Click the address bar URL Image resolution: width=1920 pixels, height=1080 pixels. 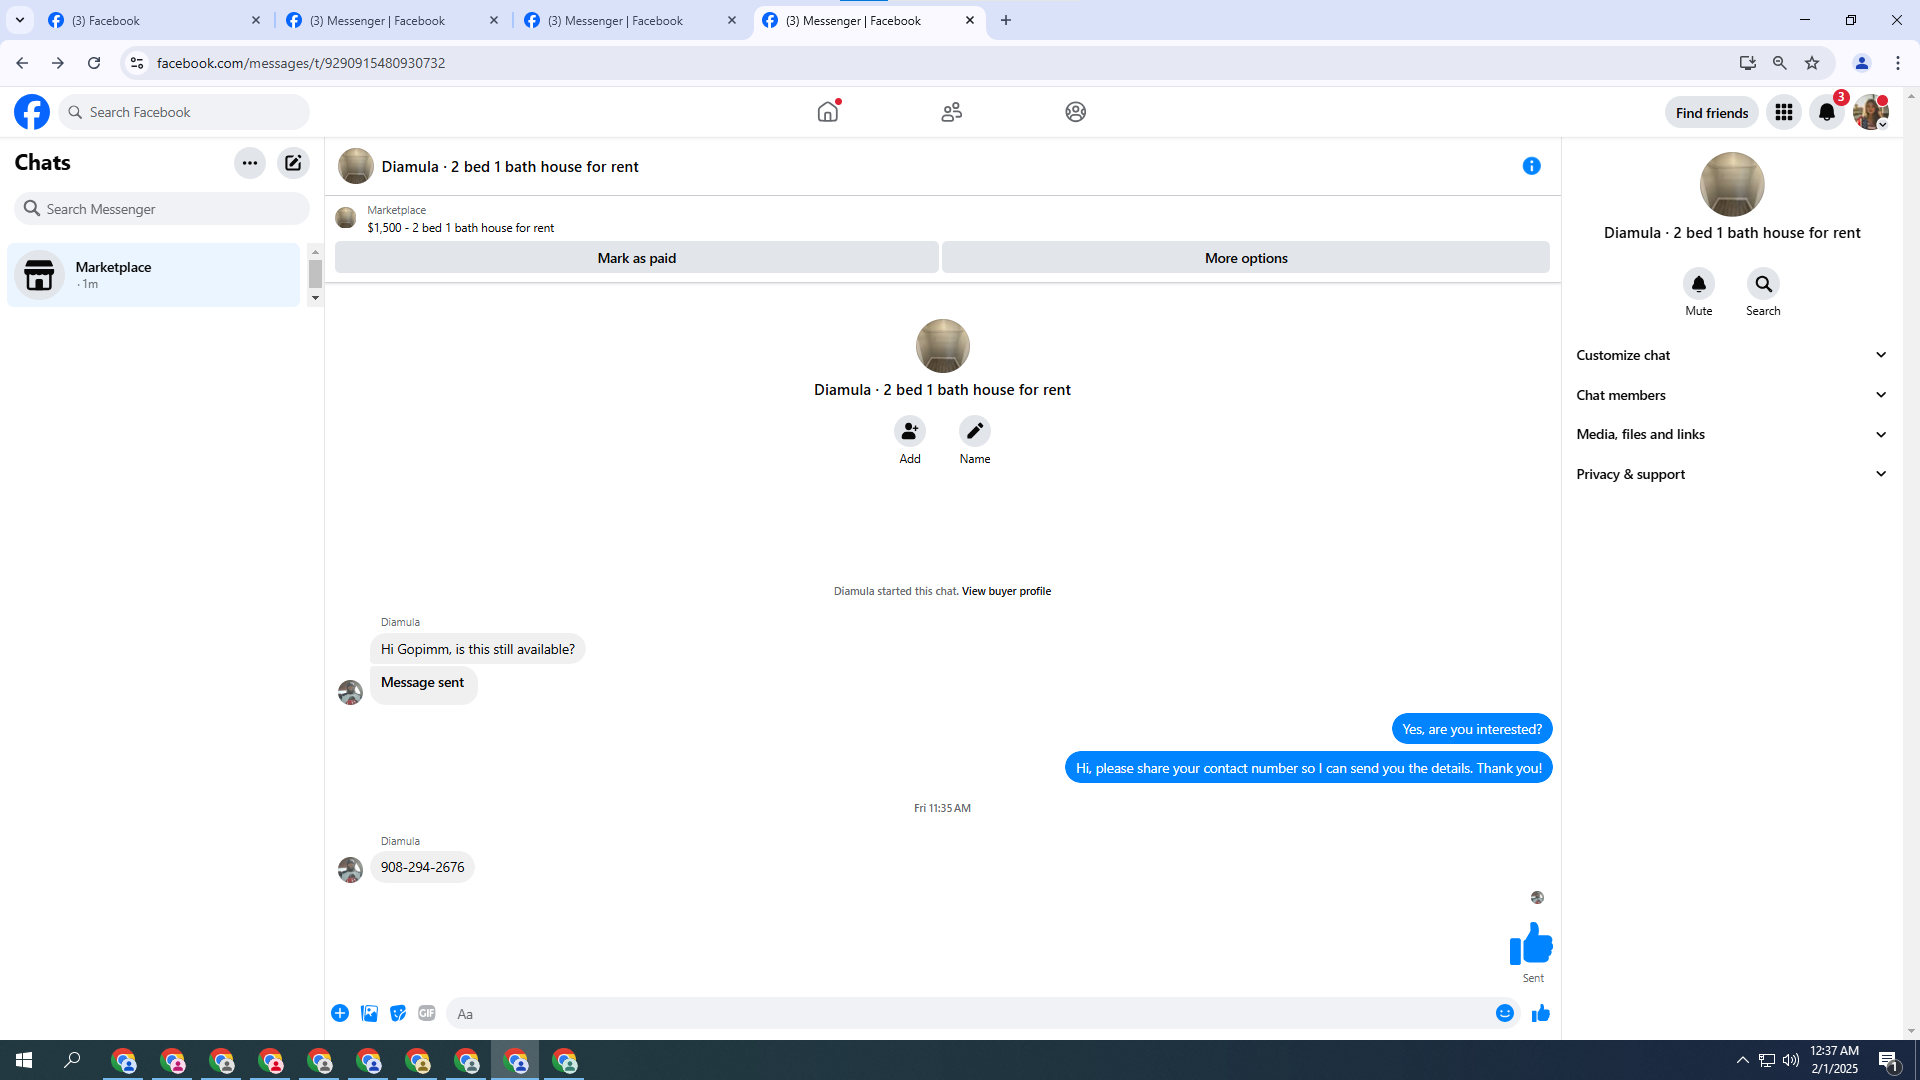(x=301, y=63)
